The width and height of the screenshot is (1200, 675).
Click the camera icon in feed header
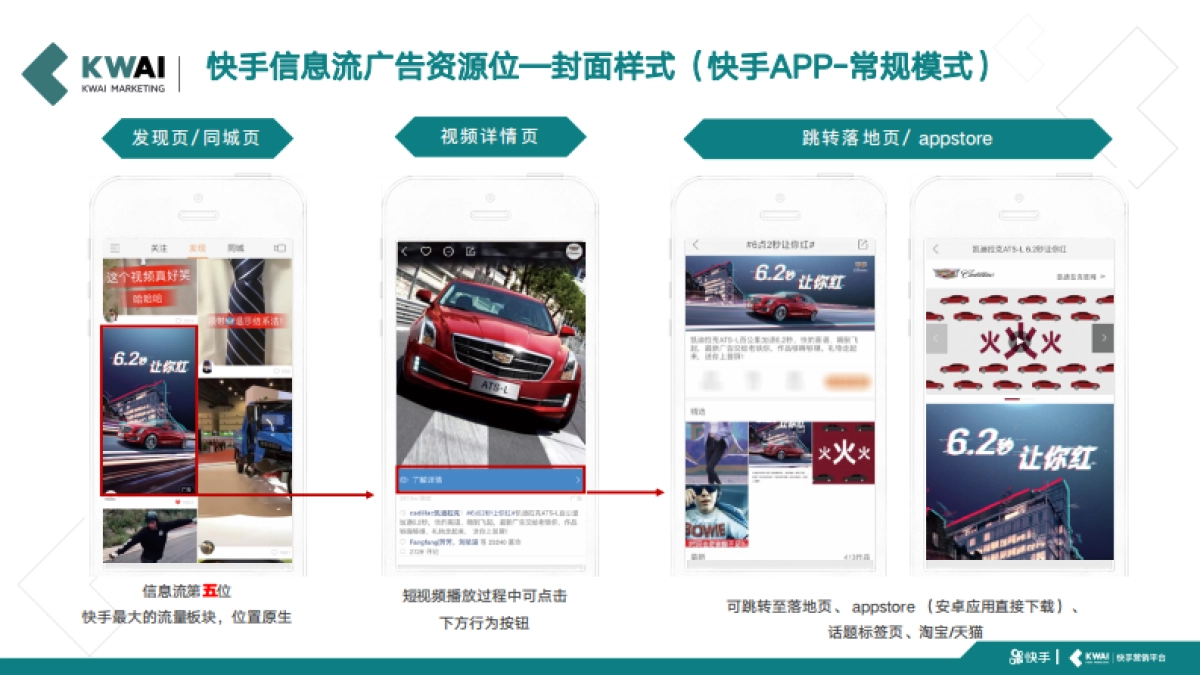point(280,248)
